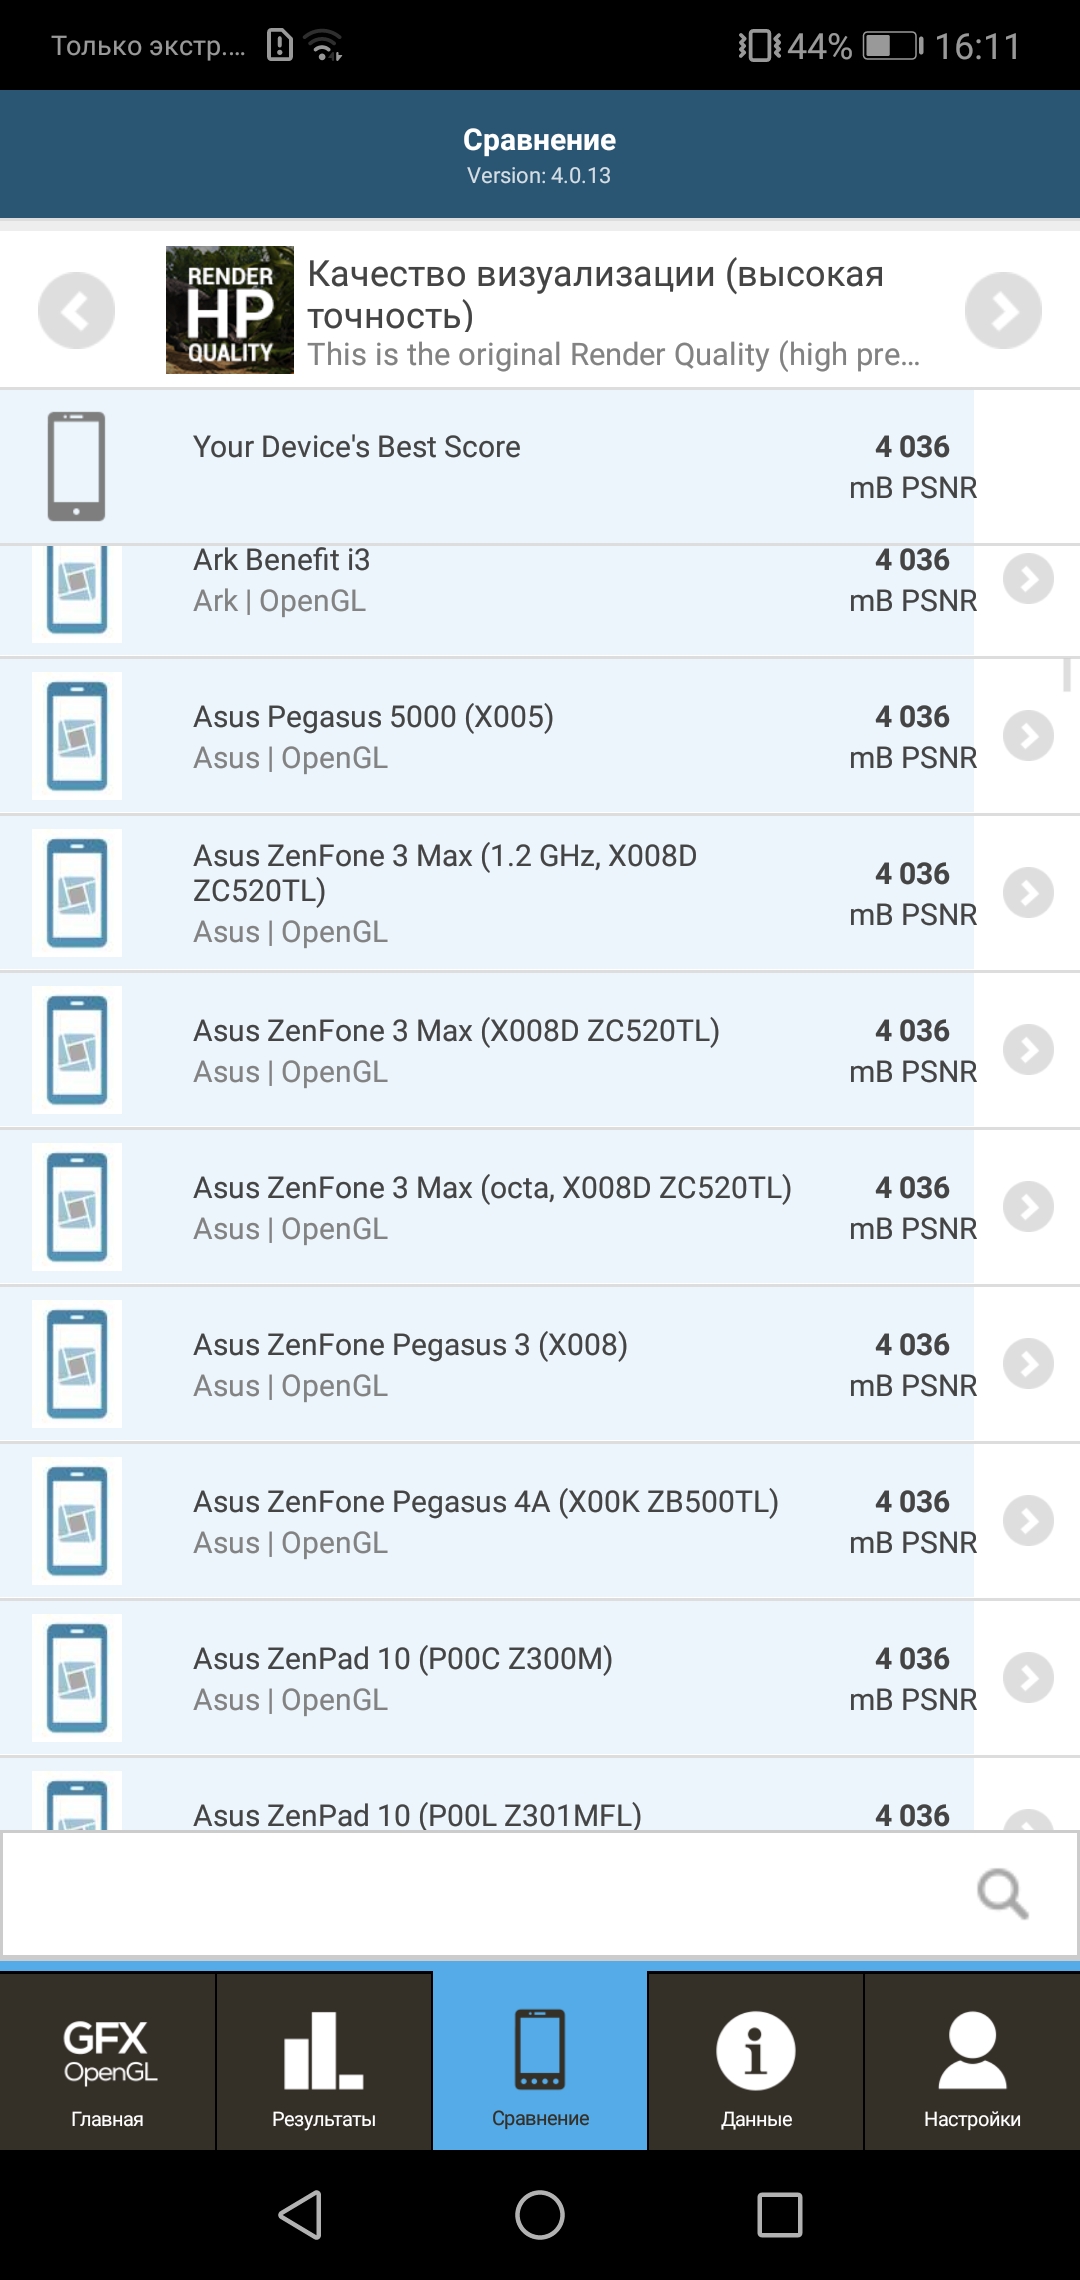Open the Данные info tab
This screenshot has height=2280, width=1080.
point(756,2061)
